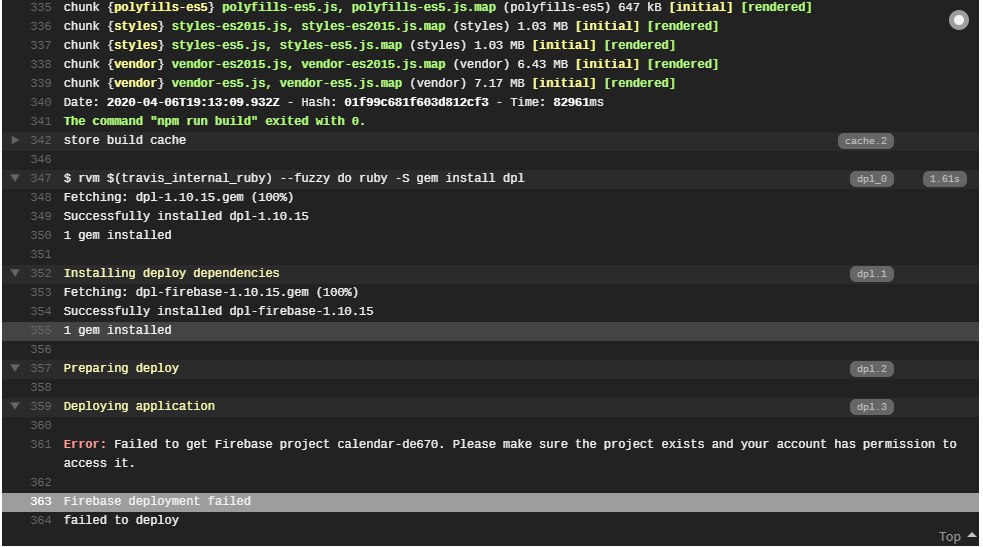Viewport: 983px width, 547px height.
Task: Click '6.43 MB' vendor-es2015 size
Action: pos(542,64)
